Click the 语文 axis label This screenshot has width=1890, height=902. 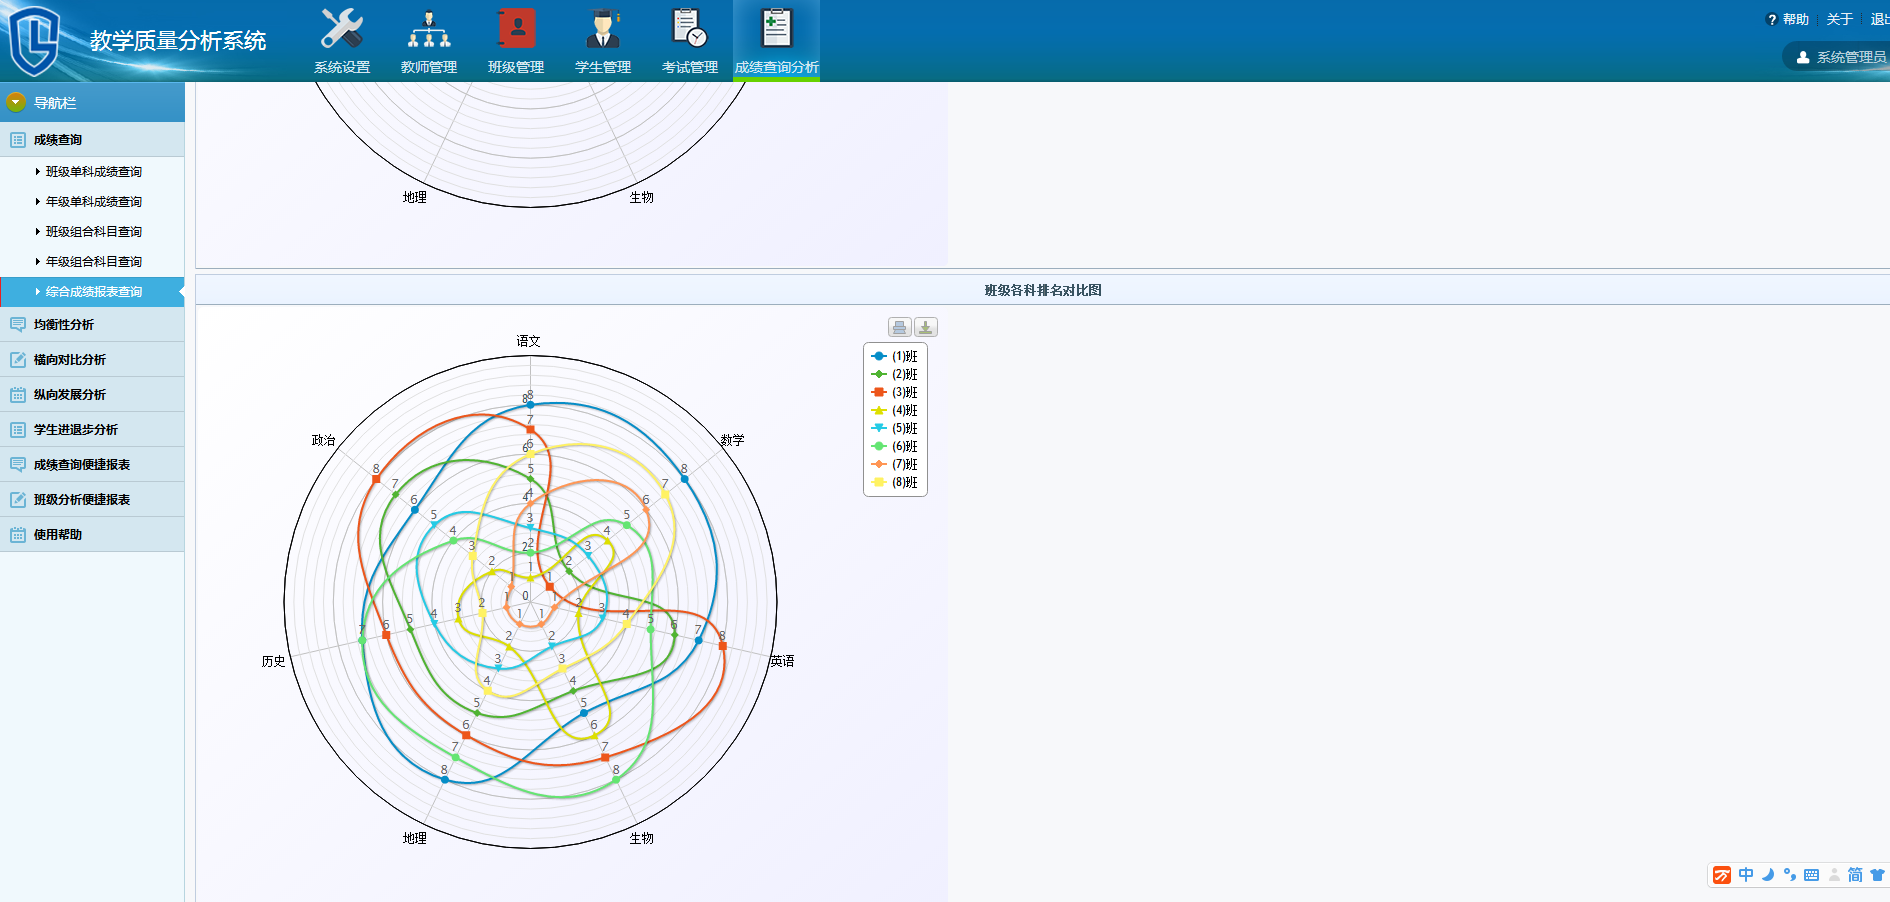pos(529,341)
